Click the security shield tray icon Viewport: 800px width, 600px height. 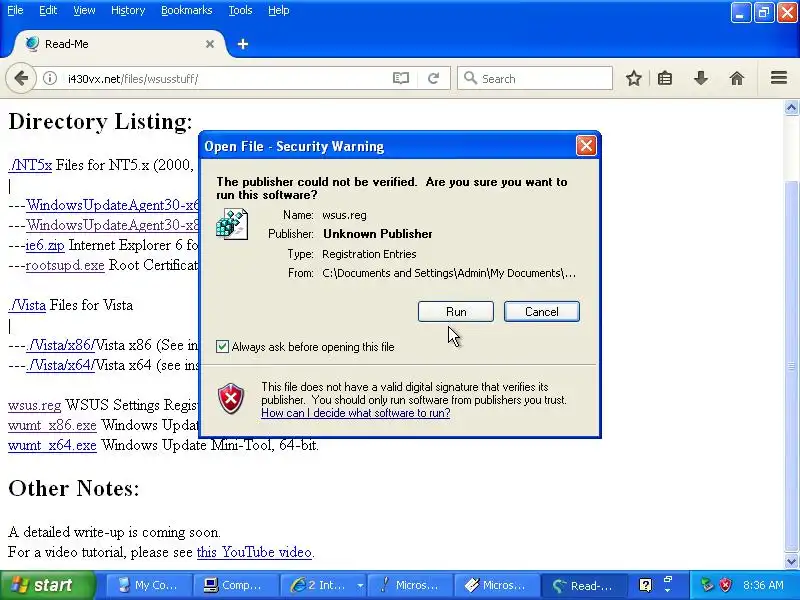click(x=726, y=585)
